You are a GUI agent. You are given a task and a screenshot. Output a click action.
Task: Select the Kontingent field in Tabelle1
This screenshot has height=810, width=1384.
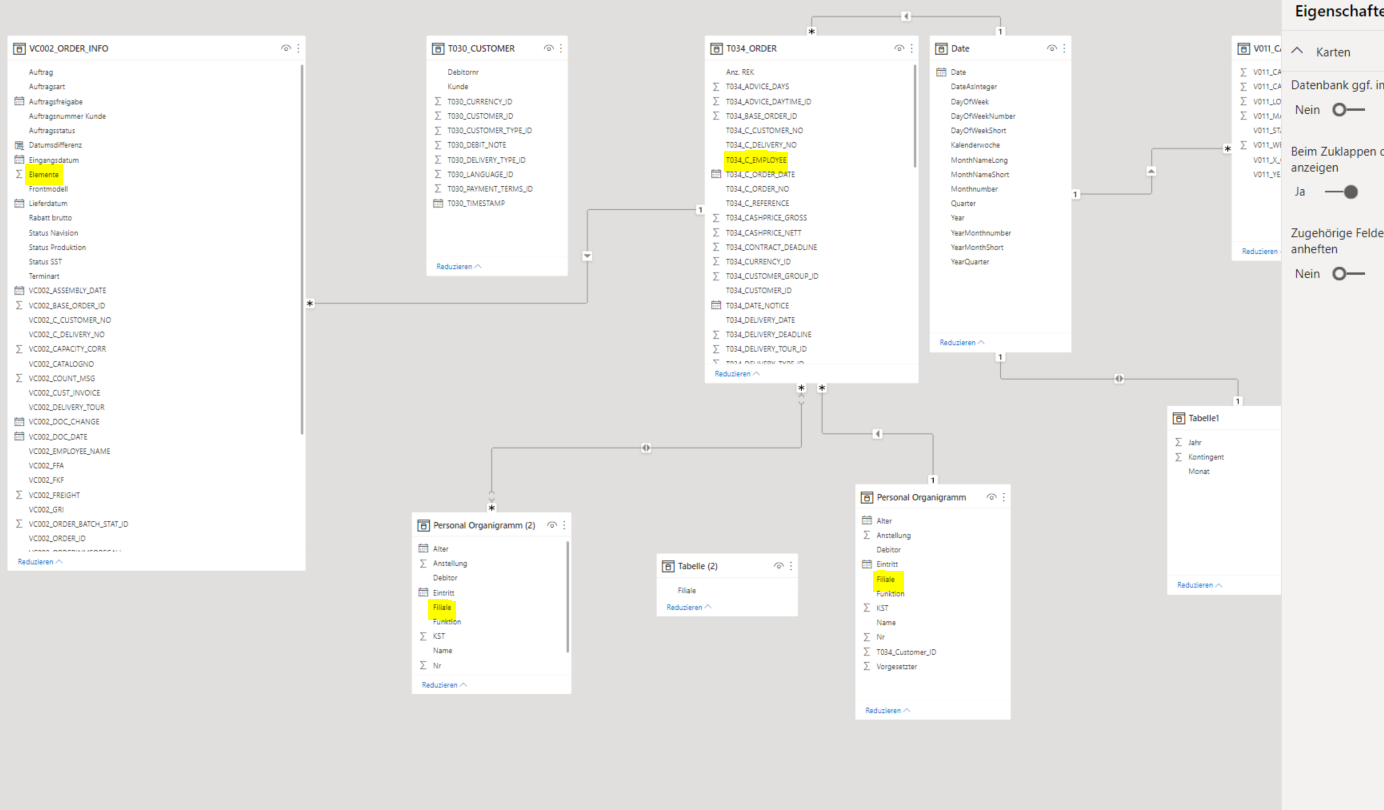click(1206, 457)
